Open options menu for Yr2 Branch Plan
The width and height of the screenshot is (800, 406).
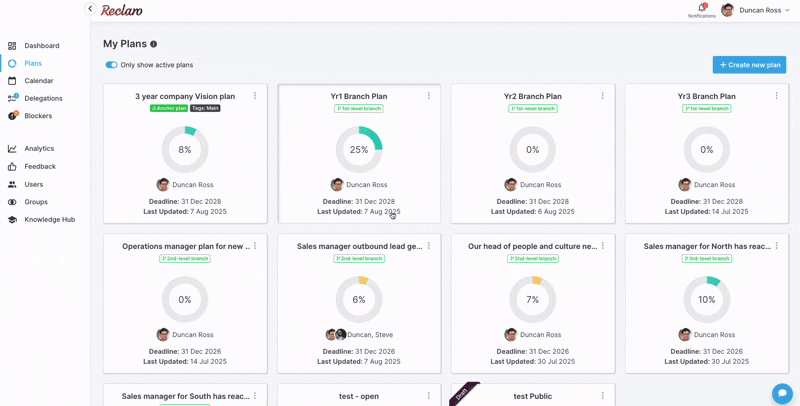pyautogui.click(x=603, y=96)
